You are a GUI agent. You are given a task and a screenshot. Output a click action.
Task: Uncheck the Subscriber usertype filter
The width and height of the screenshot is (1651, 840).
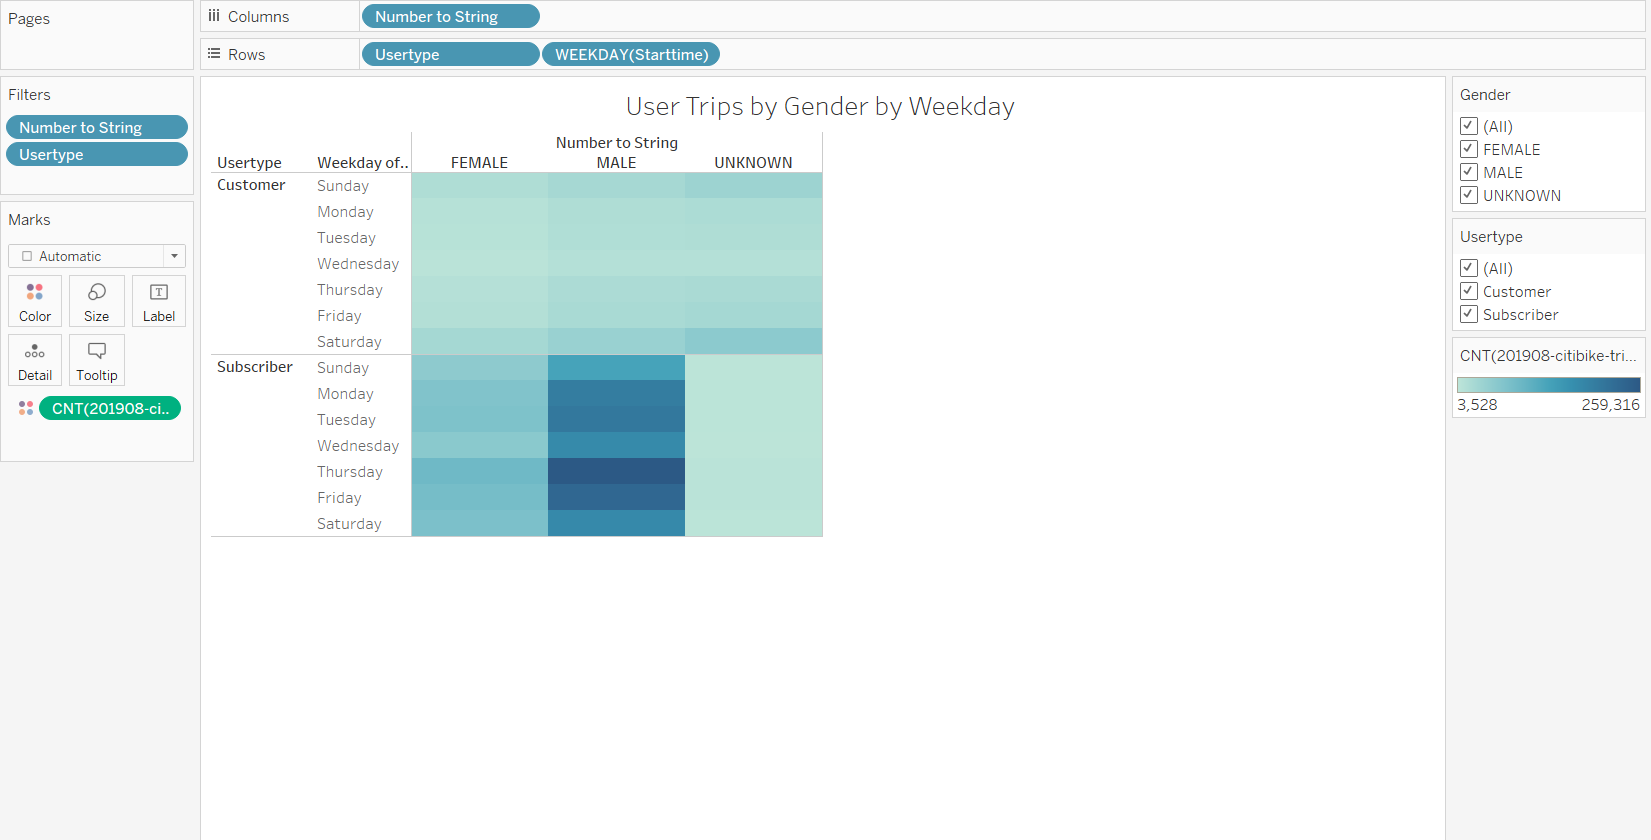tap(1469, 314)
